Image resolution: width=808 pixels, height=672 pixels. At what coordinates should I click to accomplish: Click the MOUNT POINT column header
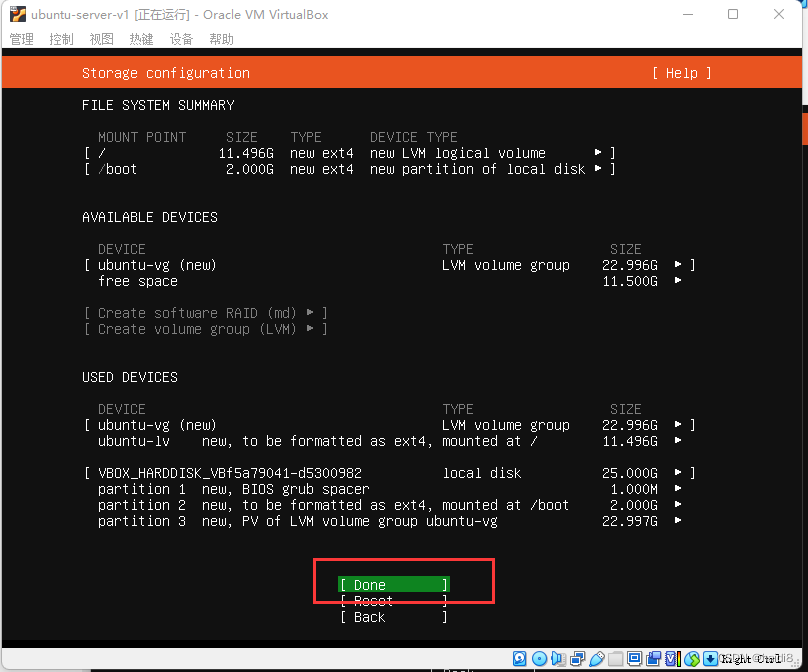pyautogui.click(x=142, y=137)
